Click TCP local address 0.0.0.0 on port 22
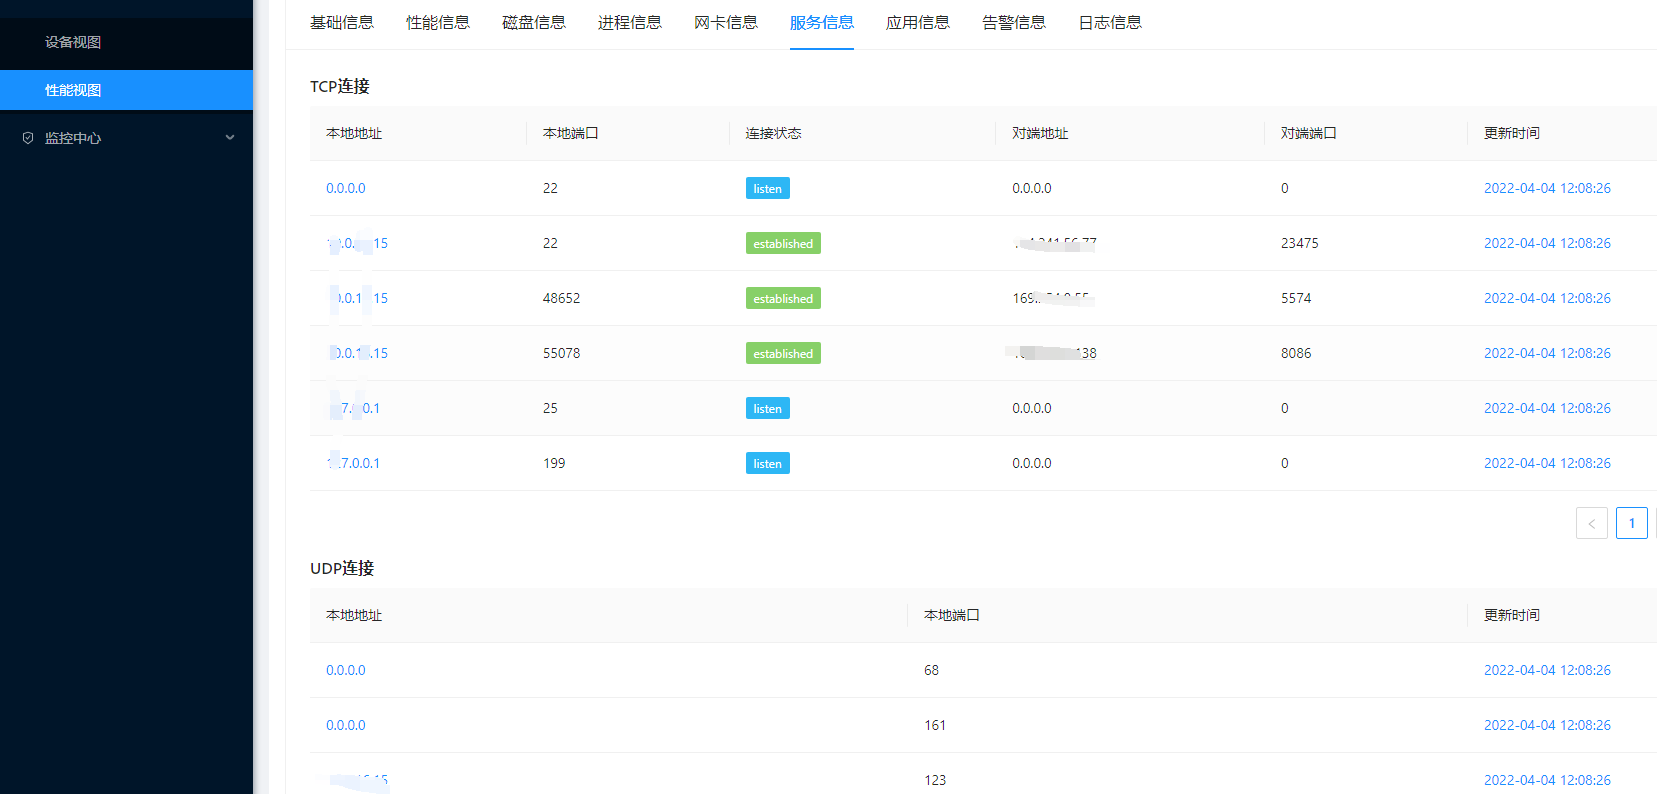Viewport: 1657px width, 794px height. [x=346, y=188]
